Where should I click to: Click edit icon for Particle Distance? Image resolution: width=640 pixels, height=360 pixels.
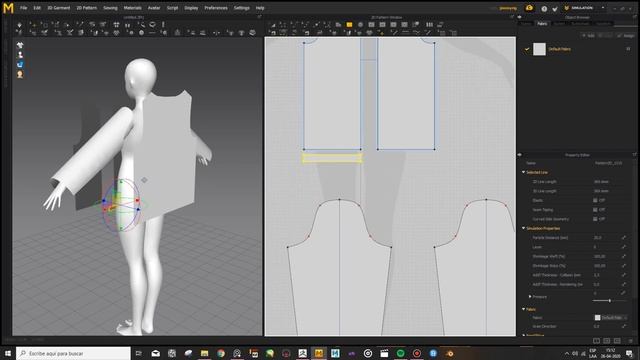pyautogui.click(x=624, y=238)
